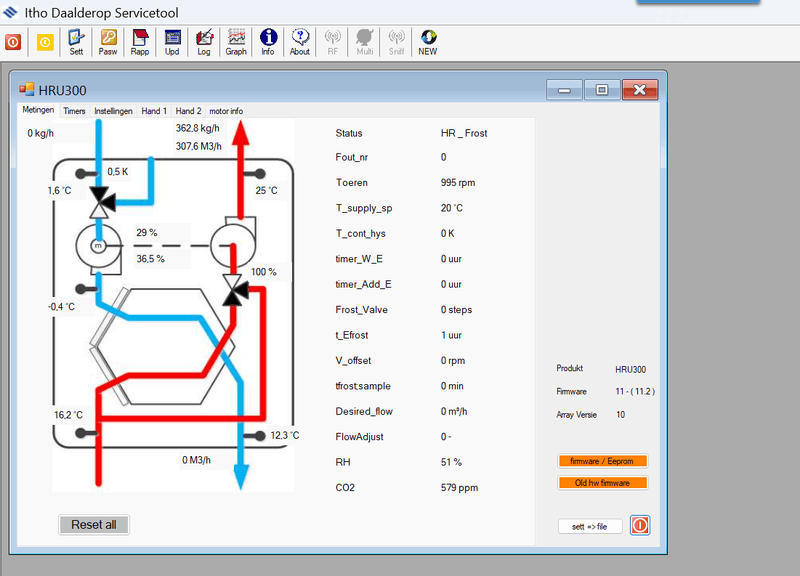This screenshot has height=576, width=800.
Task: Click the exhaust fan symbol
Action: [x=233, y=243]
